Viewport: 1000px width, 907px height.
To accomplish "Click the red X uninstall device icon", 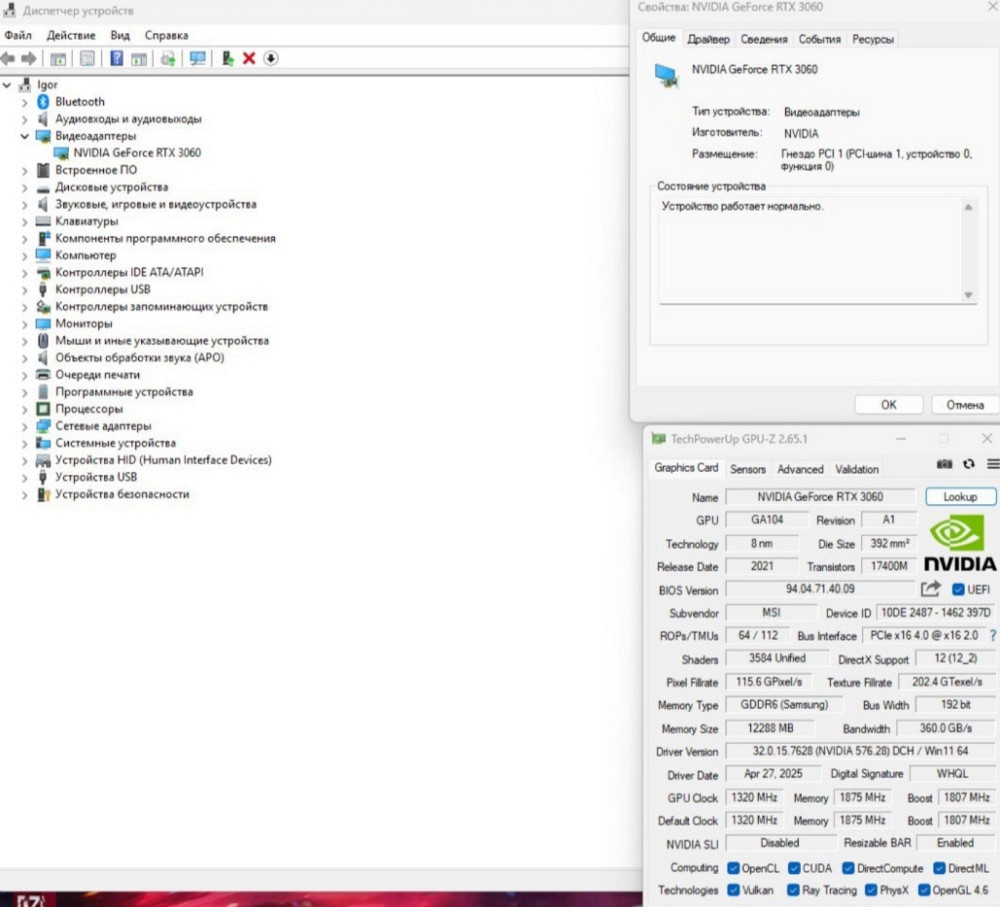I will [249, 59].
